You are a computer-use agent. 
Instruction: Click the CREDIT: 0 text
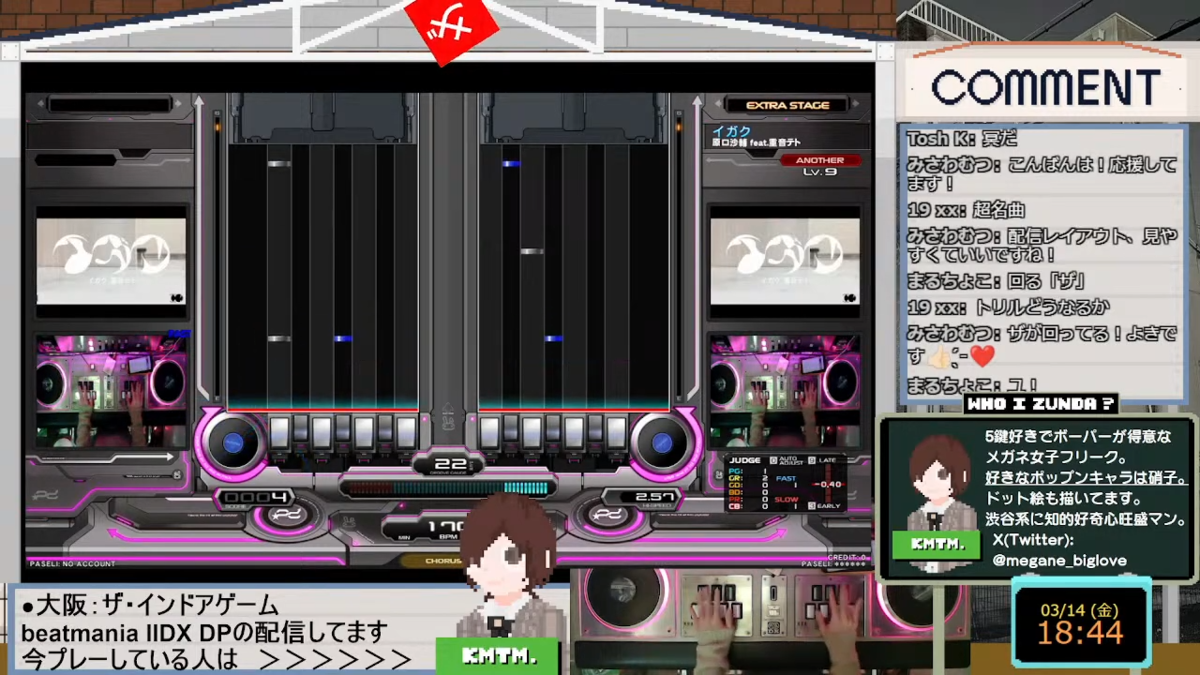click(848, 557)
